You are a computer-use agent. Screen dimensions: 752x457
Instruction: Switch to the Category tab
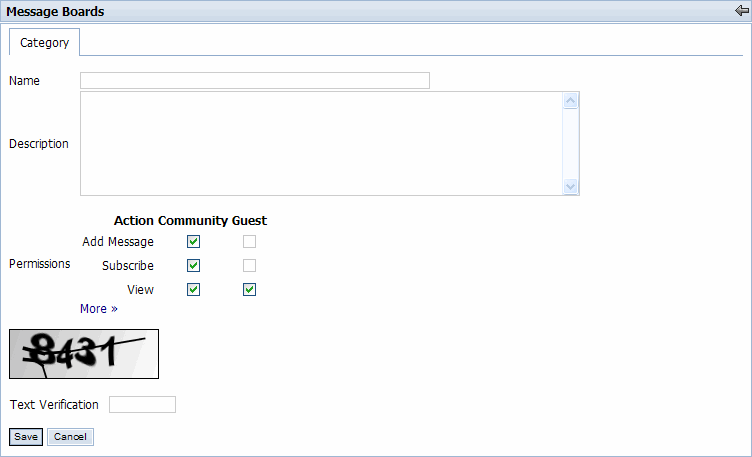[x=45, y=43]
